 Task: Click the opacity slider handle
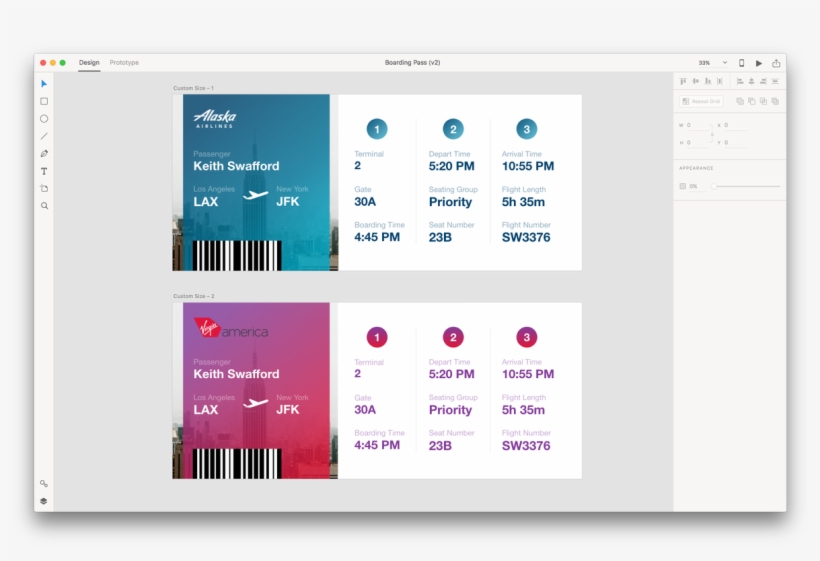pyautogui.click(x=713, y=186)
